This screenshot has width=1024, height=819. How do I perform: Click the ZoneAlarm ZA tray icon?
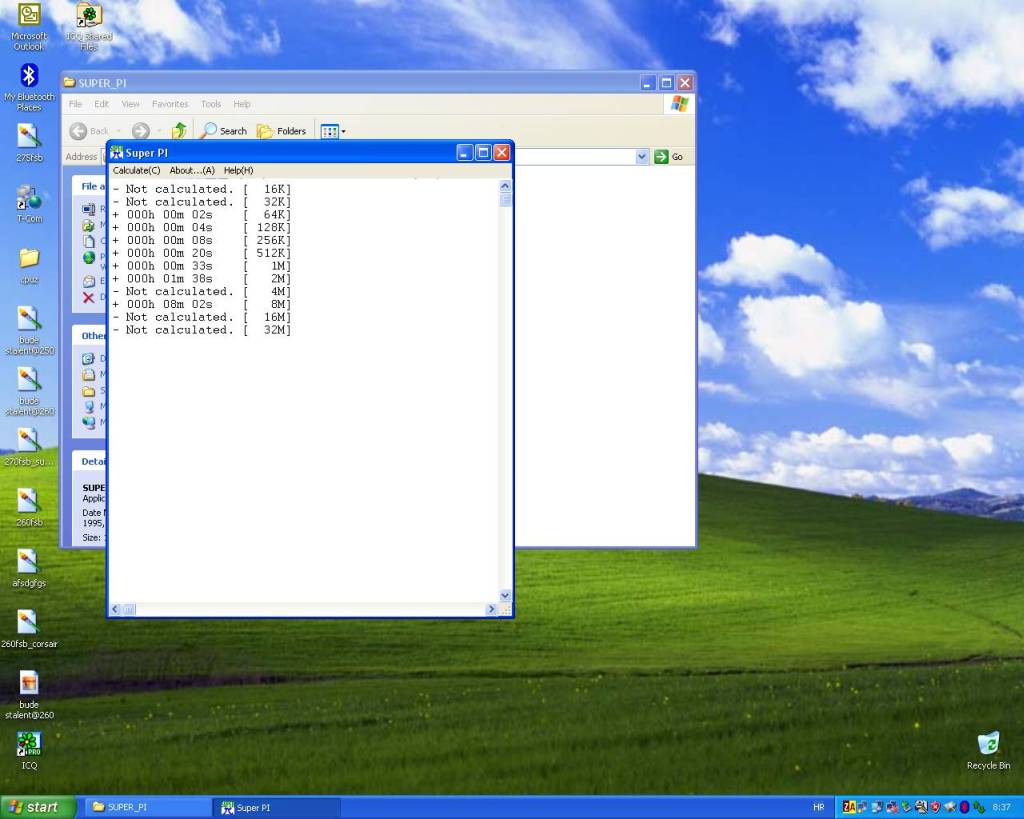coord(849,807)
